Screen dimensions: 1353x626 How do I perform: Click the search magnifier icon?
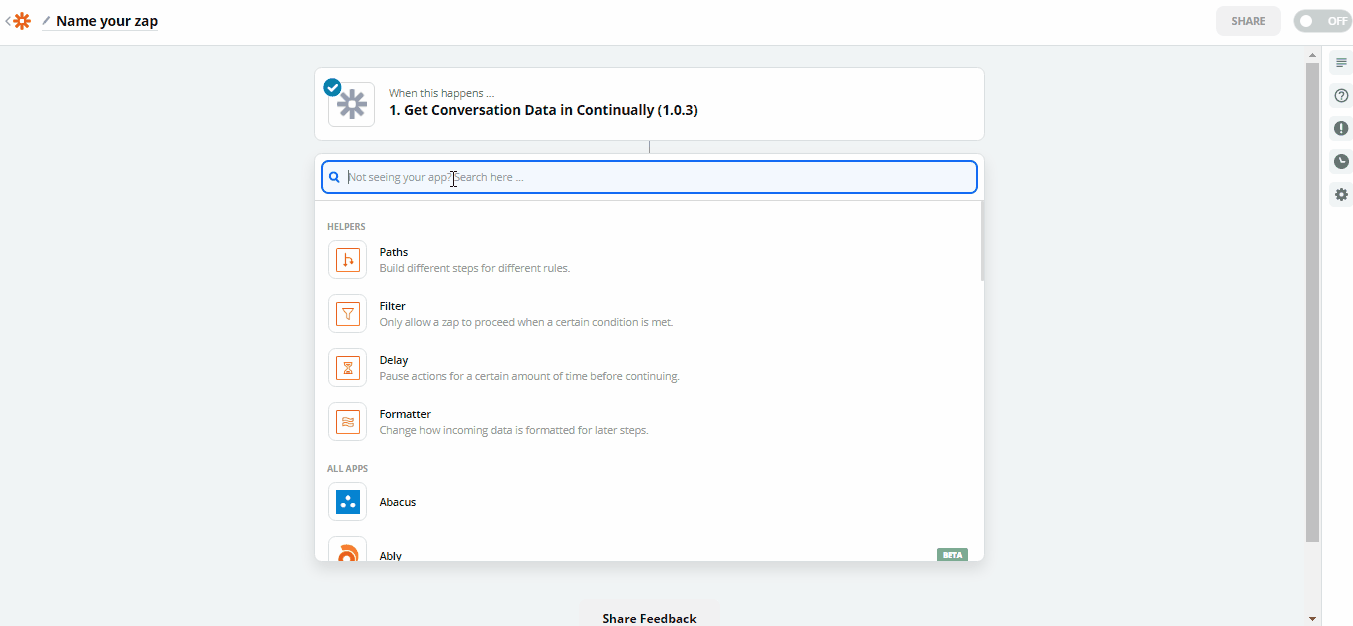pos(335,177)
